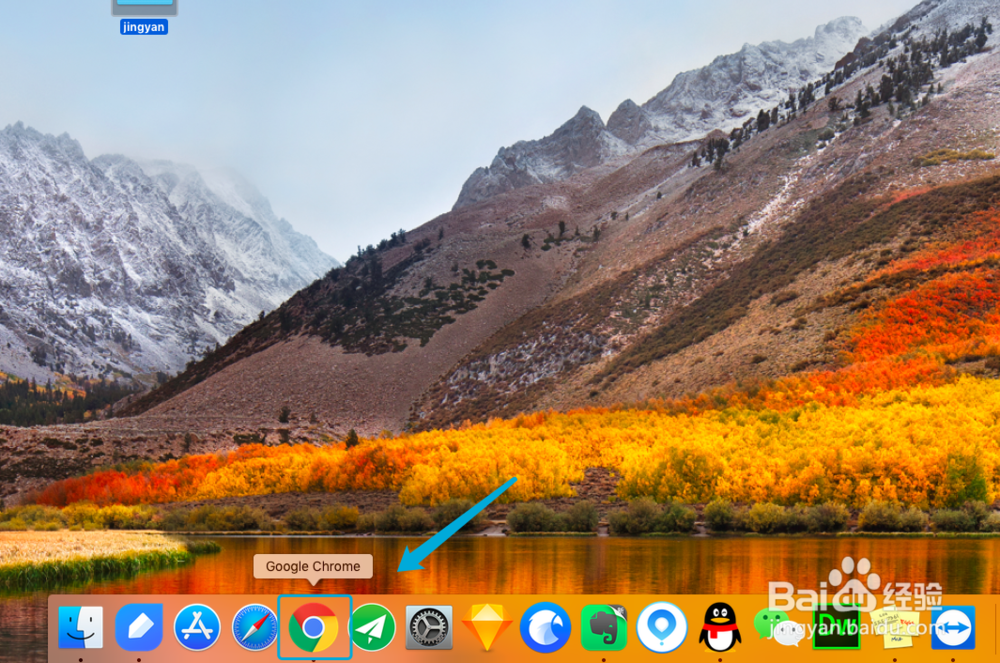The width and height of the screenshot is (1000, 663).
Task: Launch Evernote elephant icon
Action: [604, 627]
